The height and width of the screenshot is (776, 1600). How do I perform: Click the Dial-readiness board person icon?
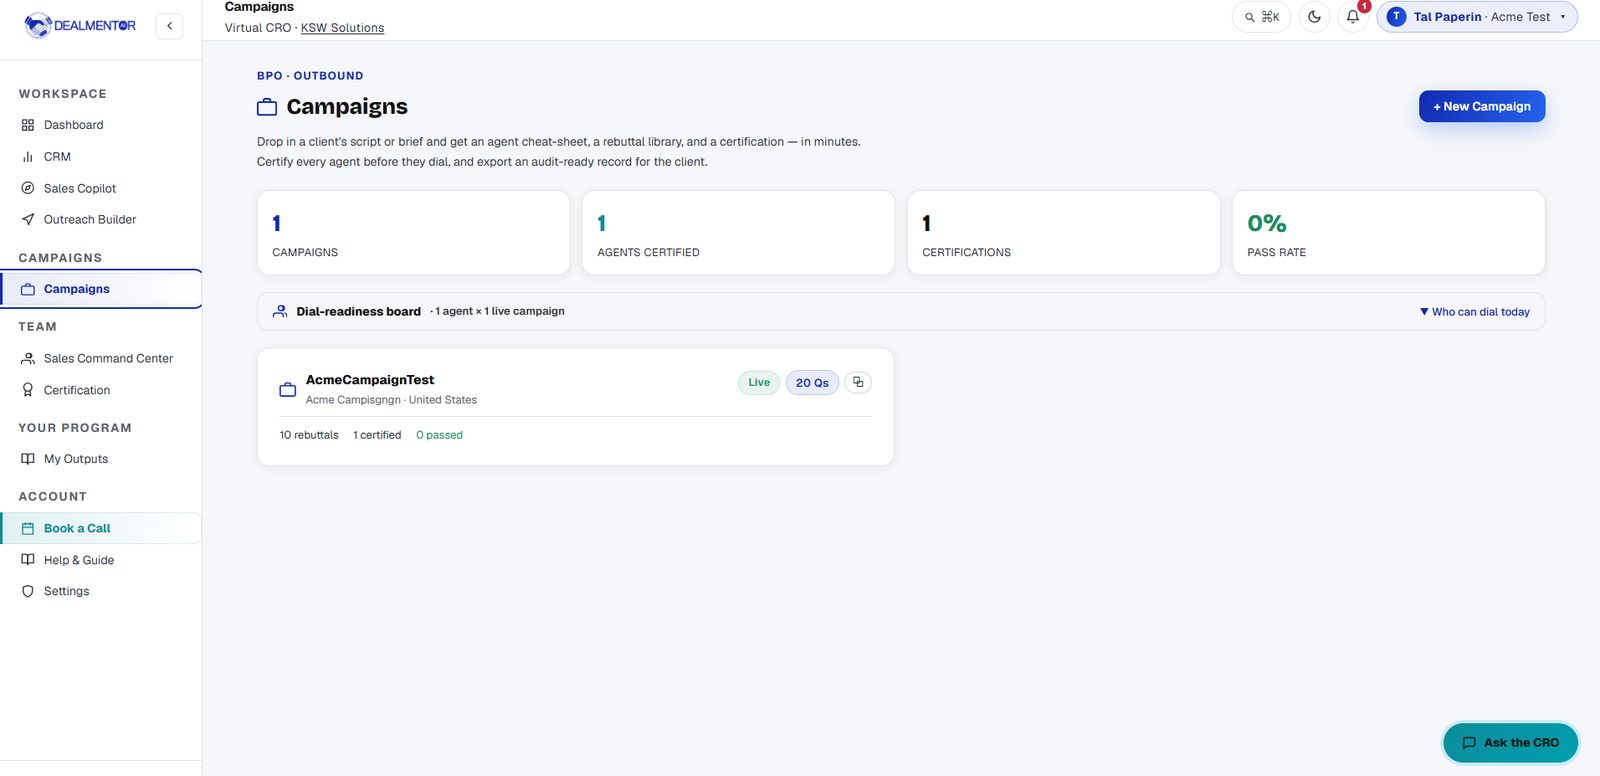tap(280, 312)
